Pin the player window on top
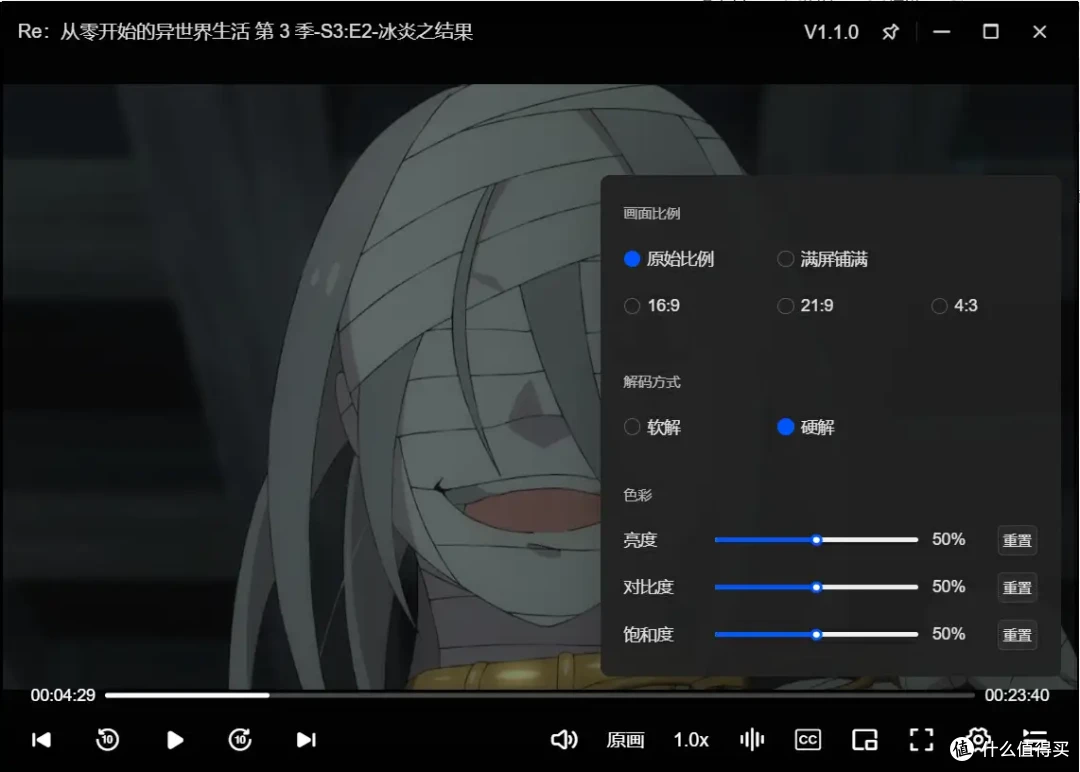Viewport: 1080px width, 772px height. (891, 32)
